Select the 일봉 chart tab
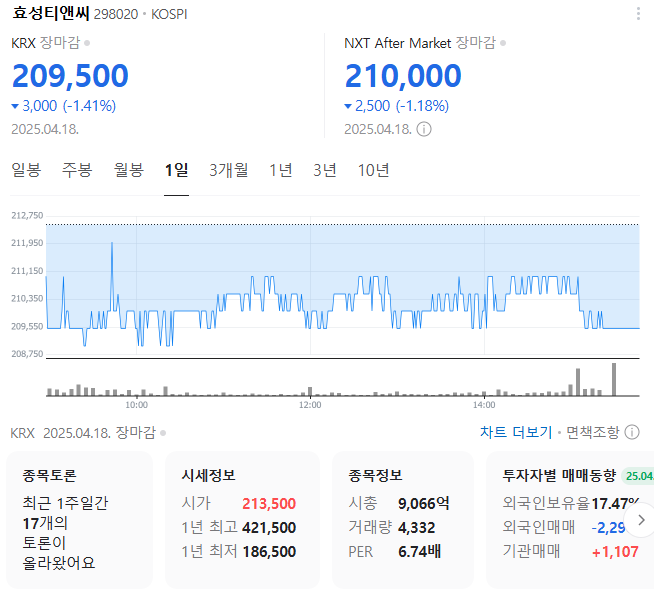The image size is (654, 589). 26,170
